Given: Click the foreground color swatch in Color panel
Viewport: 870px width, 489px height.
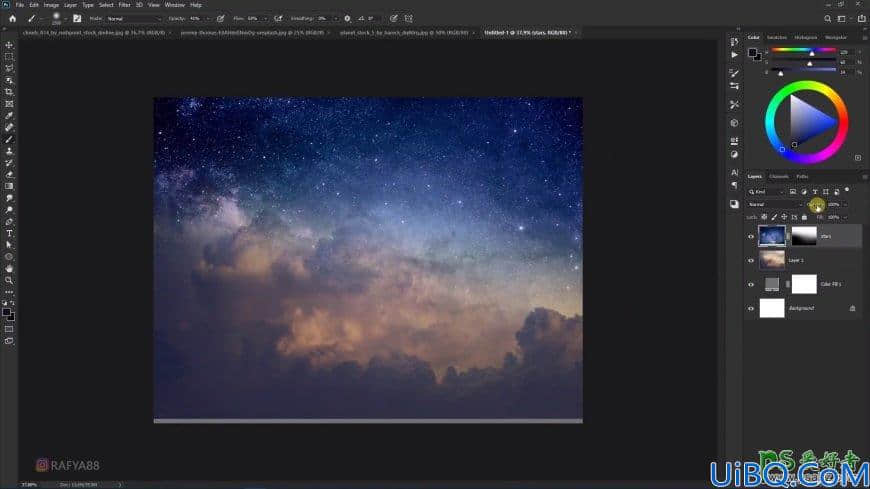Looking at the screenshot, I should [x=752, y=53].
